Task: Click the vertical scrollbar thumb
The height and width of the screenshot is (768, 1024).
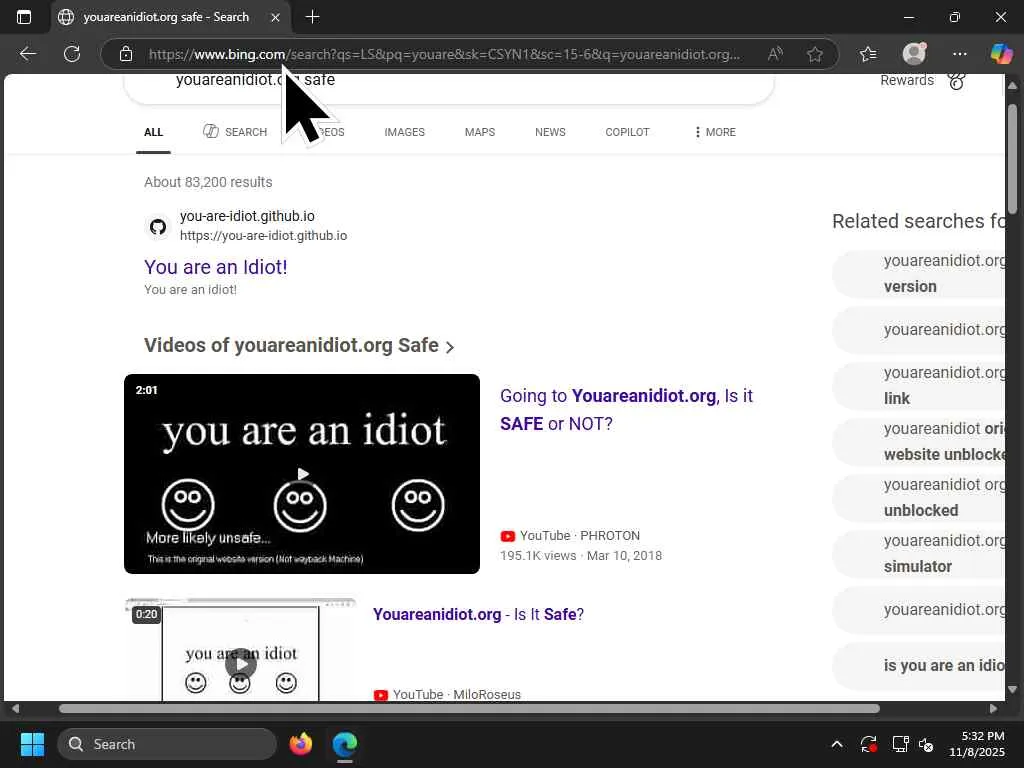Action: pos(1012,159)
